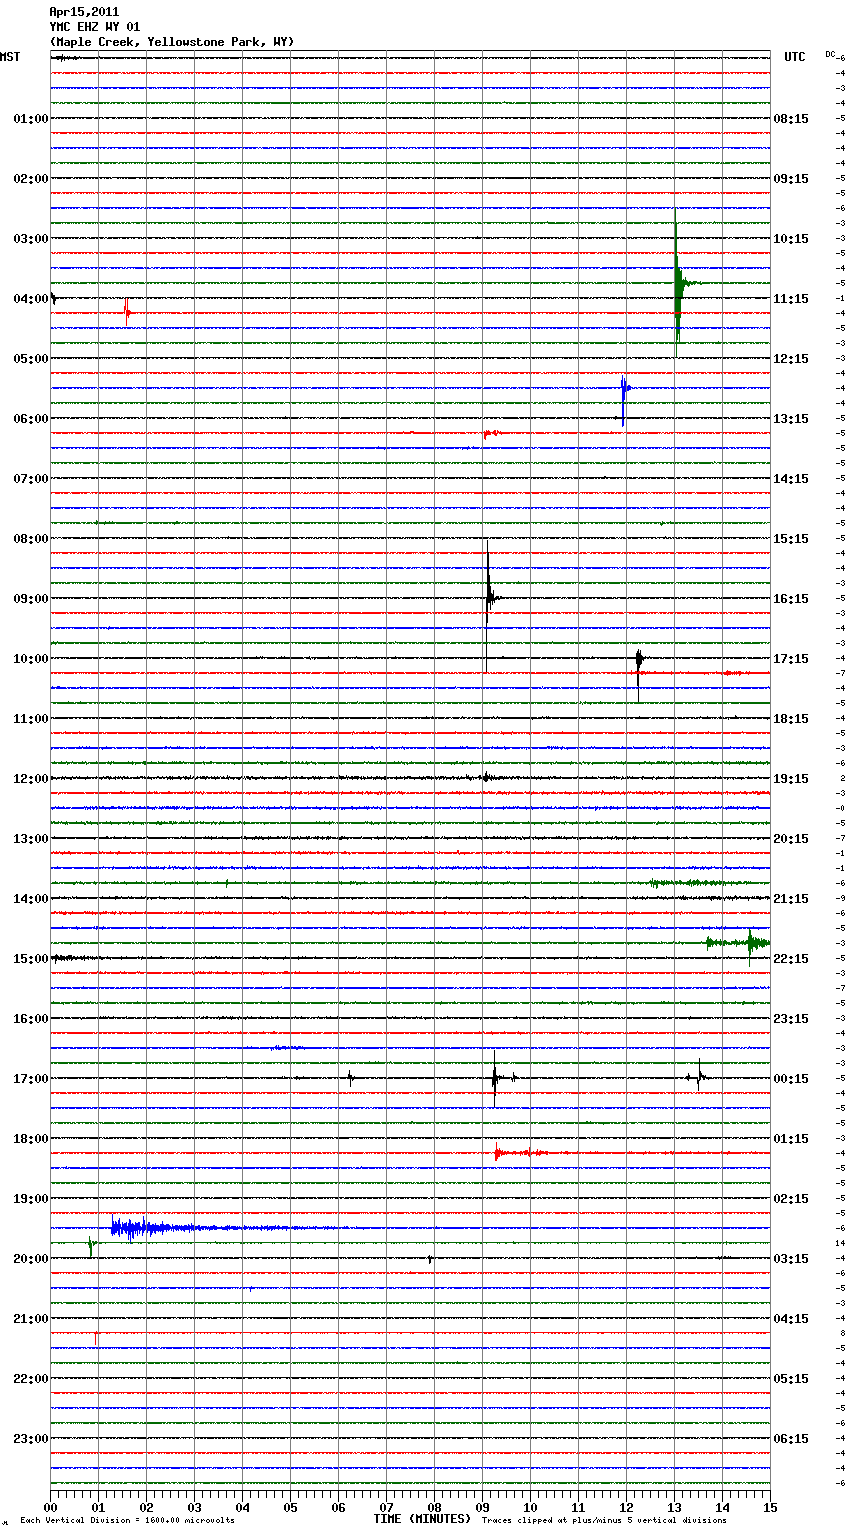Click the small red event on the 04:00 MST row
Screen dimensions: 850x1534
click(x=127, y=313)
